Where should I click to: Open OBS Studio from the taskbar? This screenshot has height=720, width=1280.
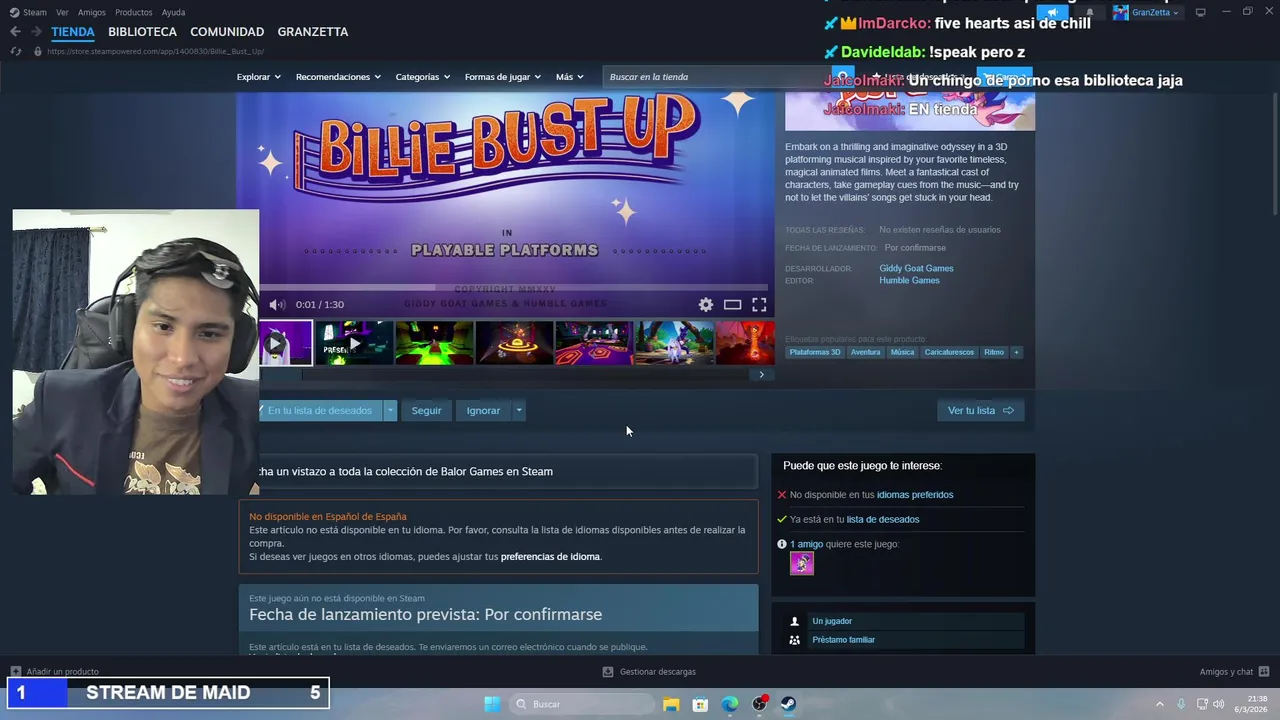click(760, 704)
